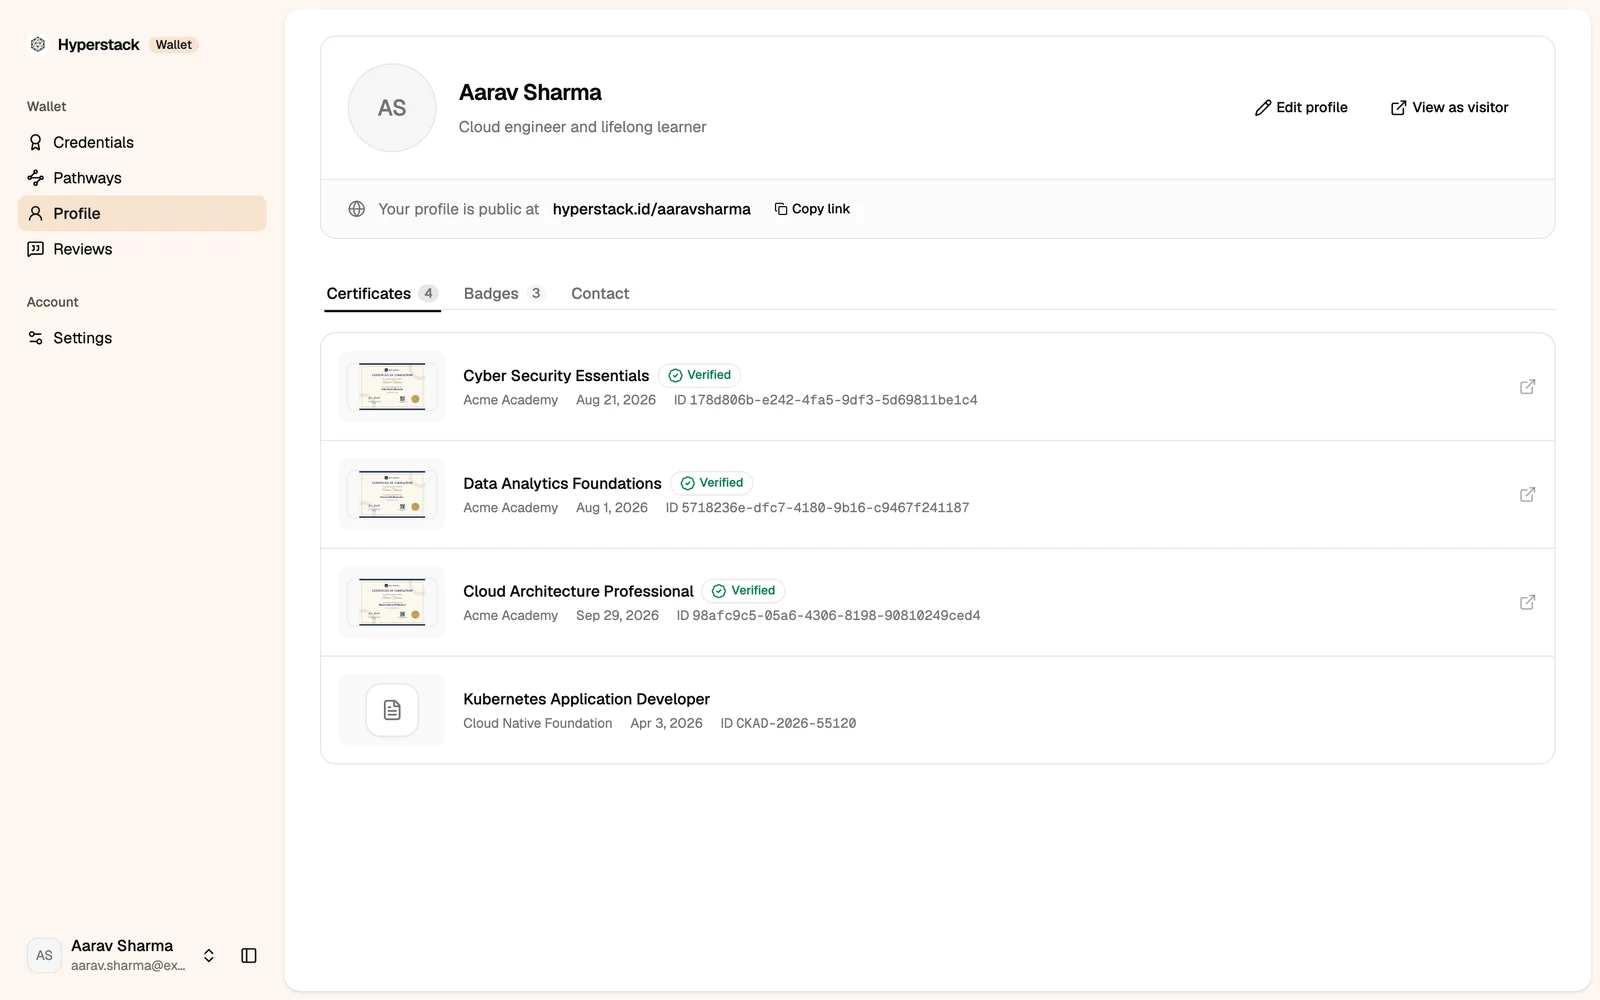Open external link for Cyber Security Essentials
Viewport: 1600px width, 1000px height.
(1527, 387)
